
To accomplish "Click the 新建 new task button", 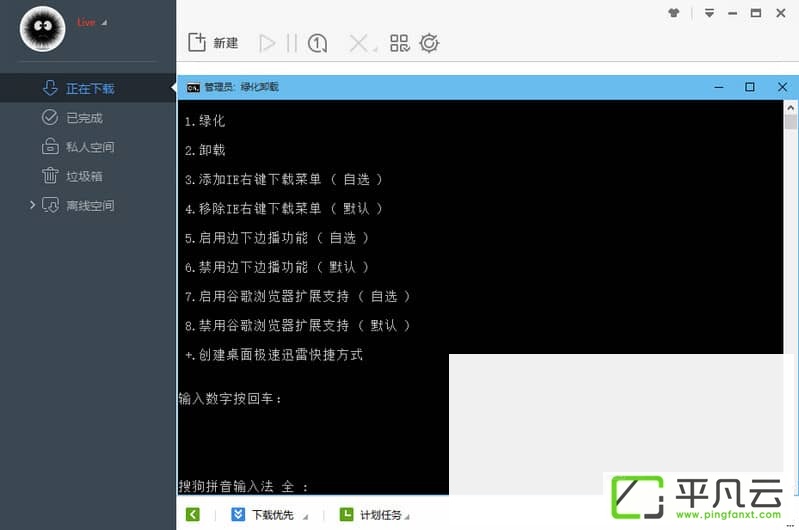I will click(x=213, y=43).
